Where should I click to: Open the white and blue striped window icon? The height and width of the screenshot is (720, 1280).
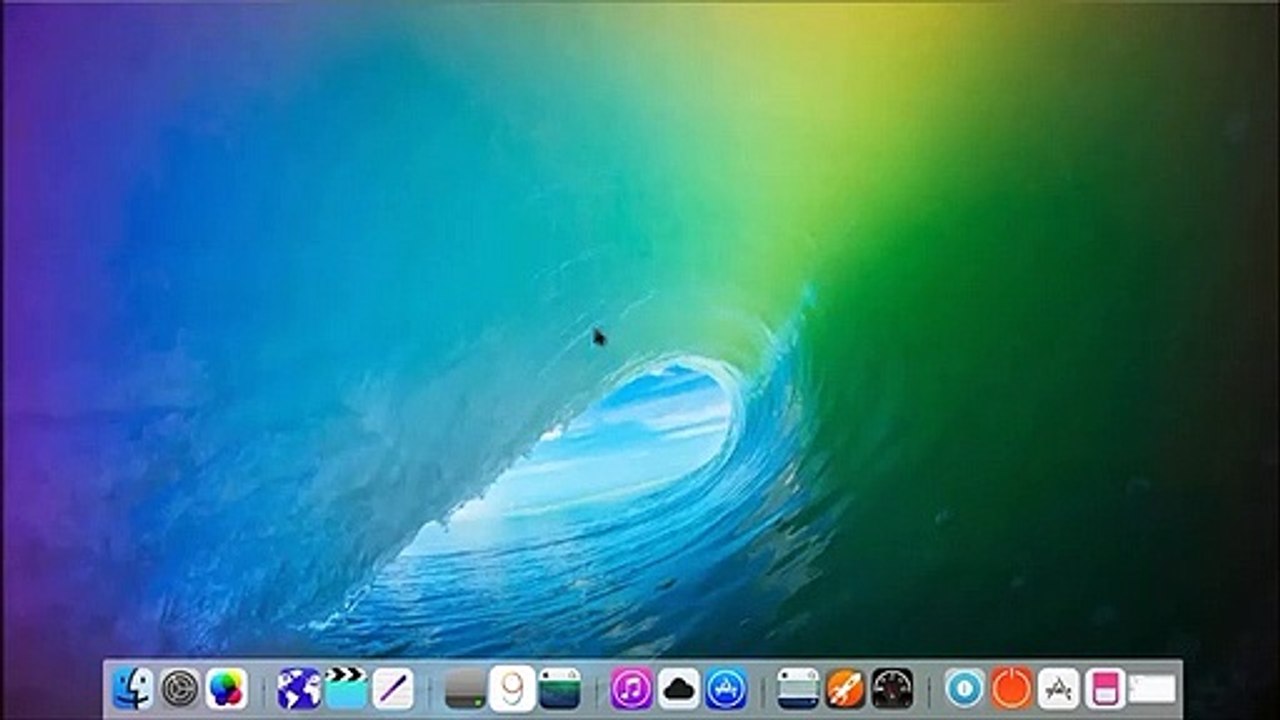pos(798,688)
